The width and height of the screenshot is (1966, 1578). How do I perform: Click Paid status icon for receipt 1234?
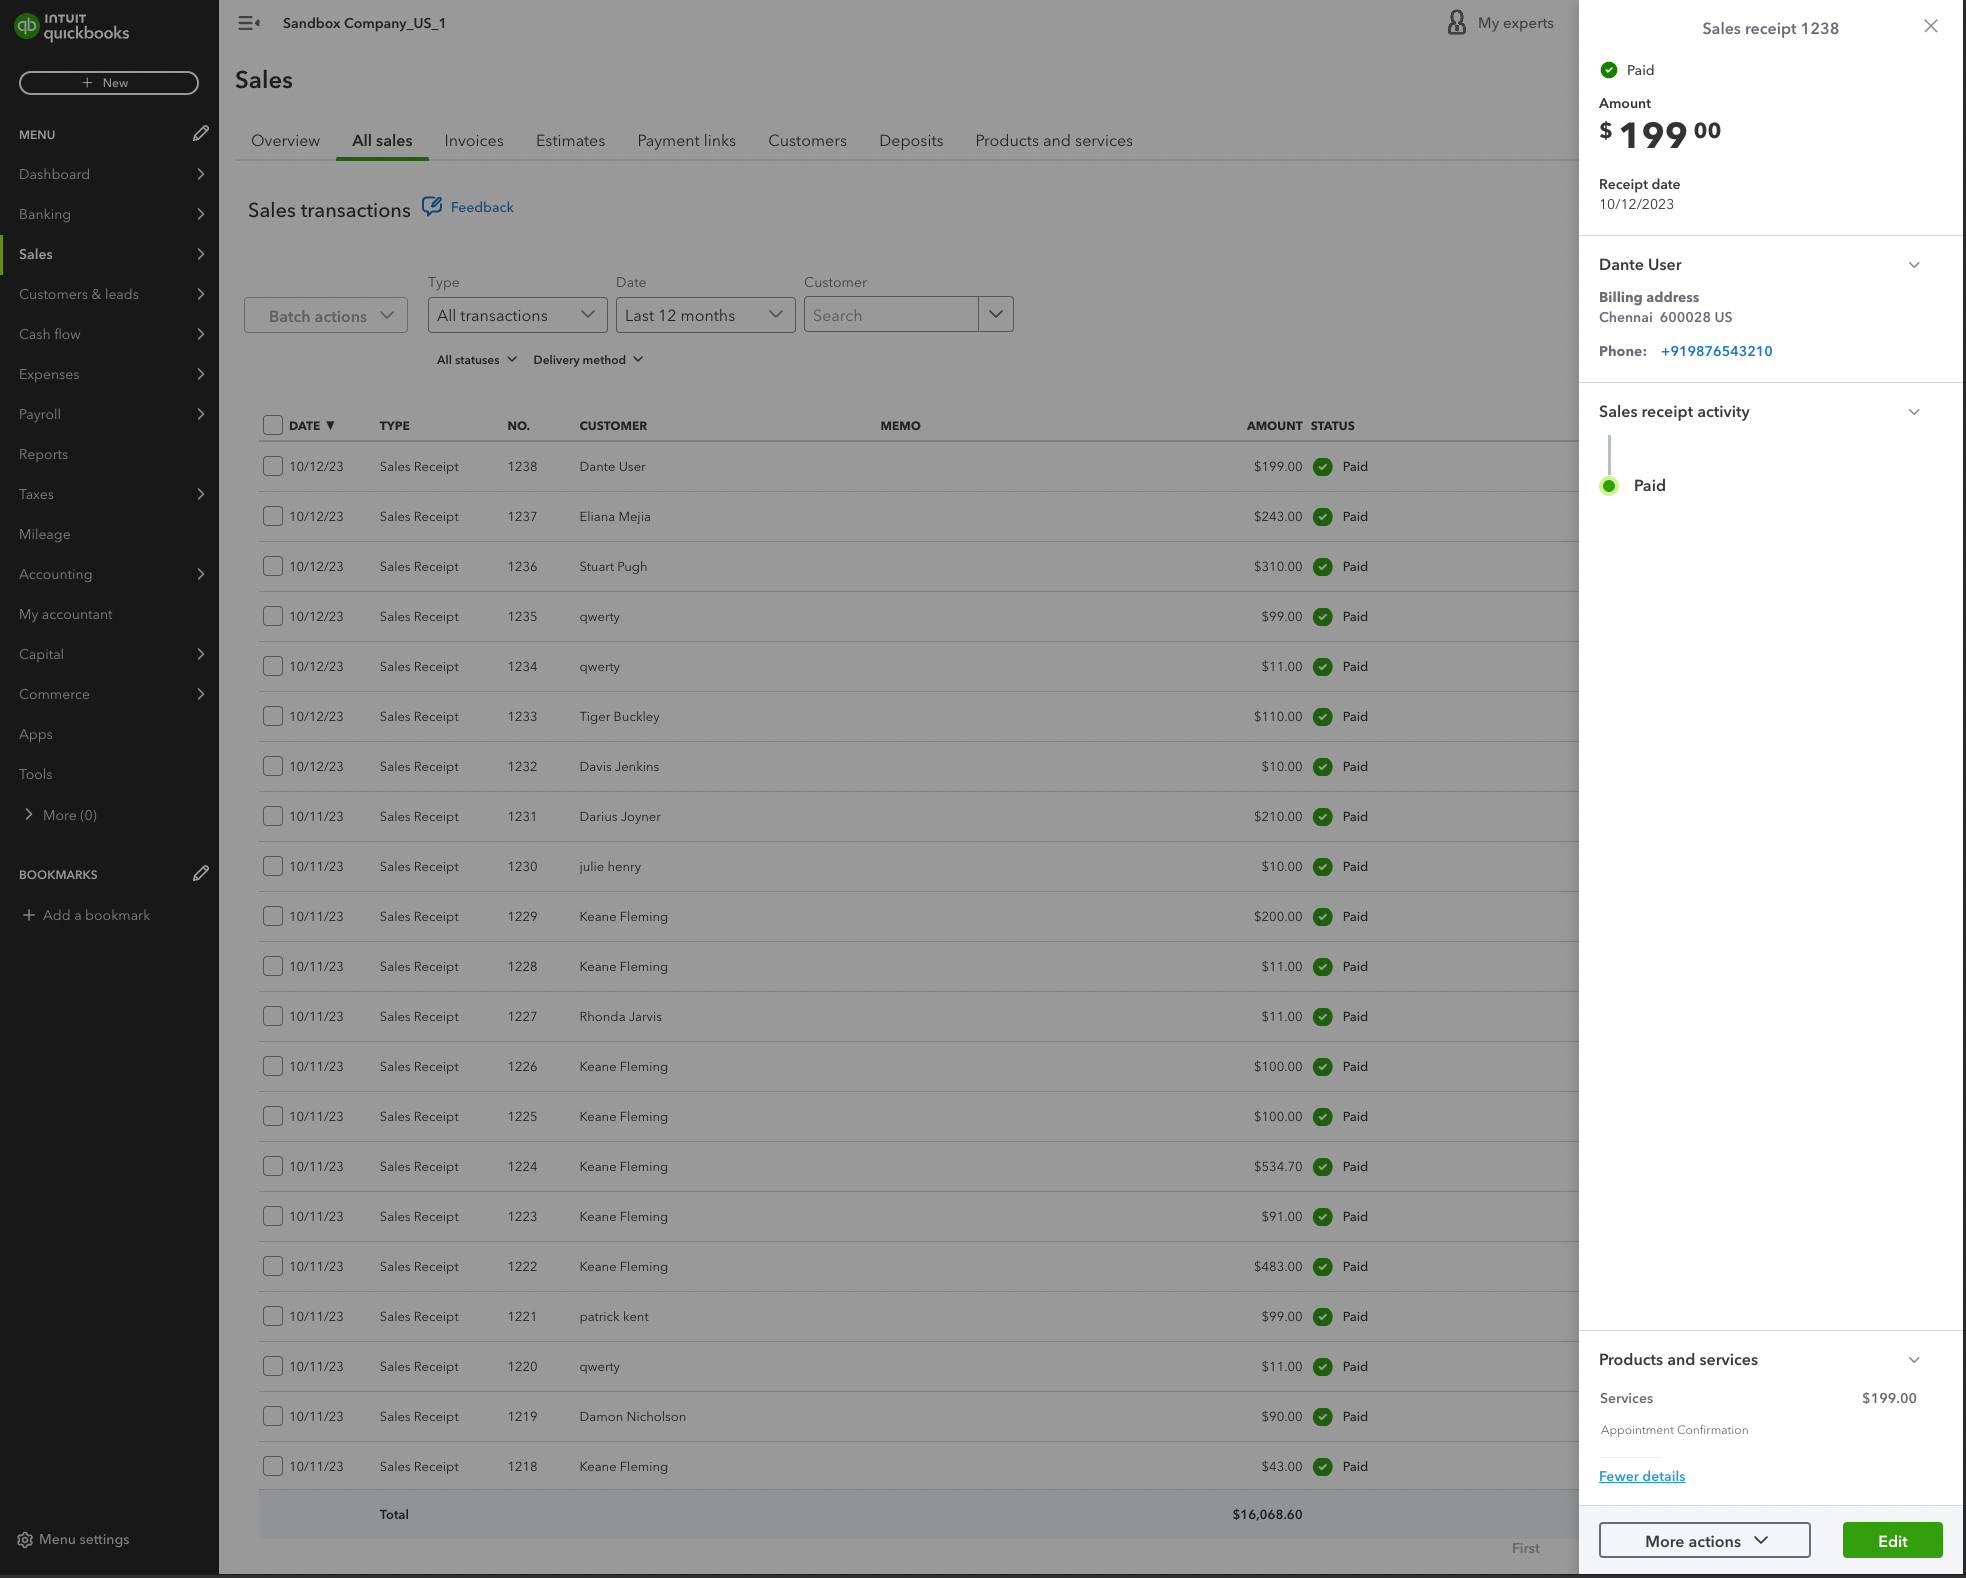tap(1323, 667)
